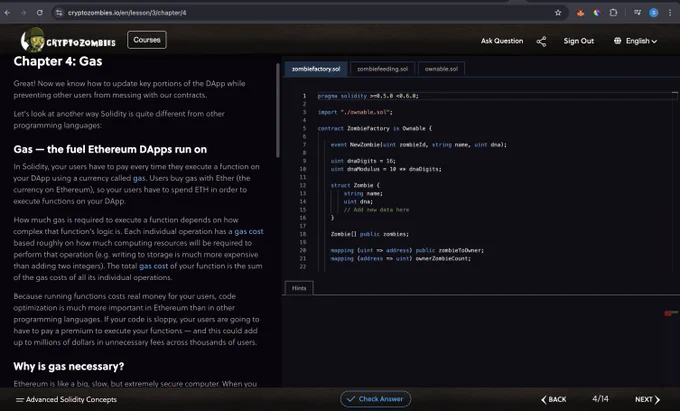Viewport: 680px width, 411px height.
Task: Click the 'struct Zombie {' code line
Action: 355,185
